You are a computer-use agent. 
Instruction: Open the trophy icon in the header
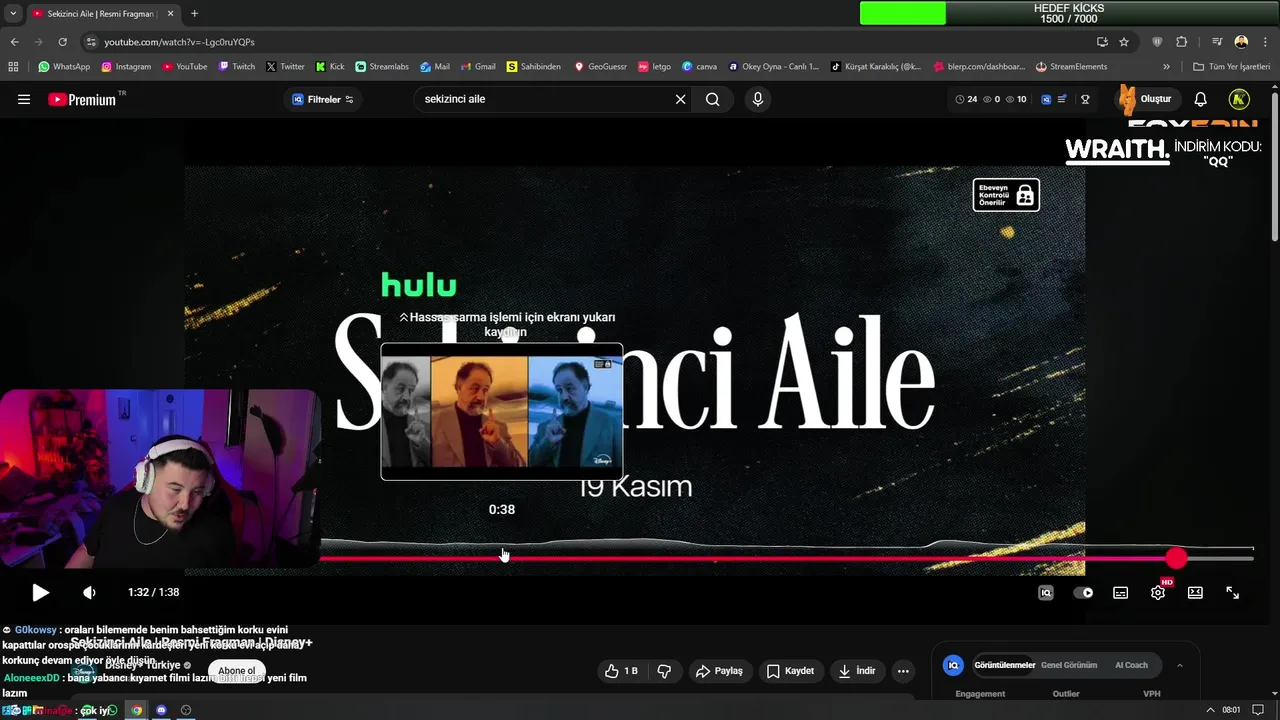[x=1085, y=99]
